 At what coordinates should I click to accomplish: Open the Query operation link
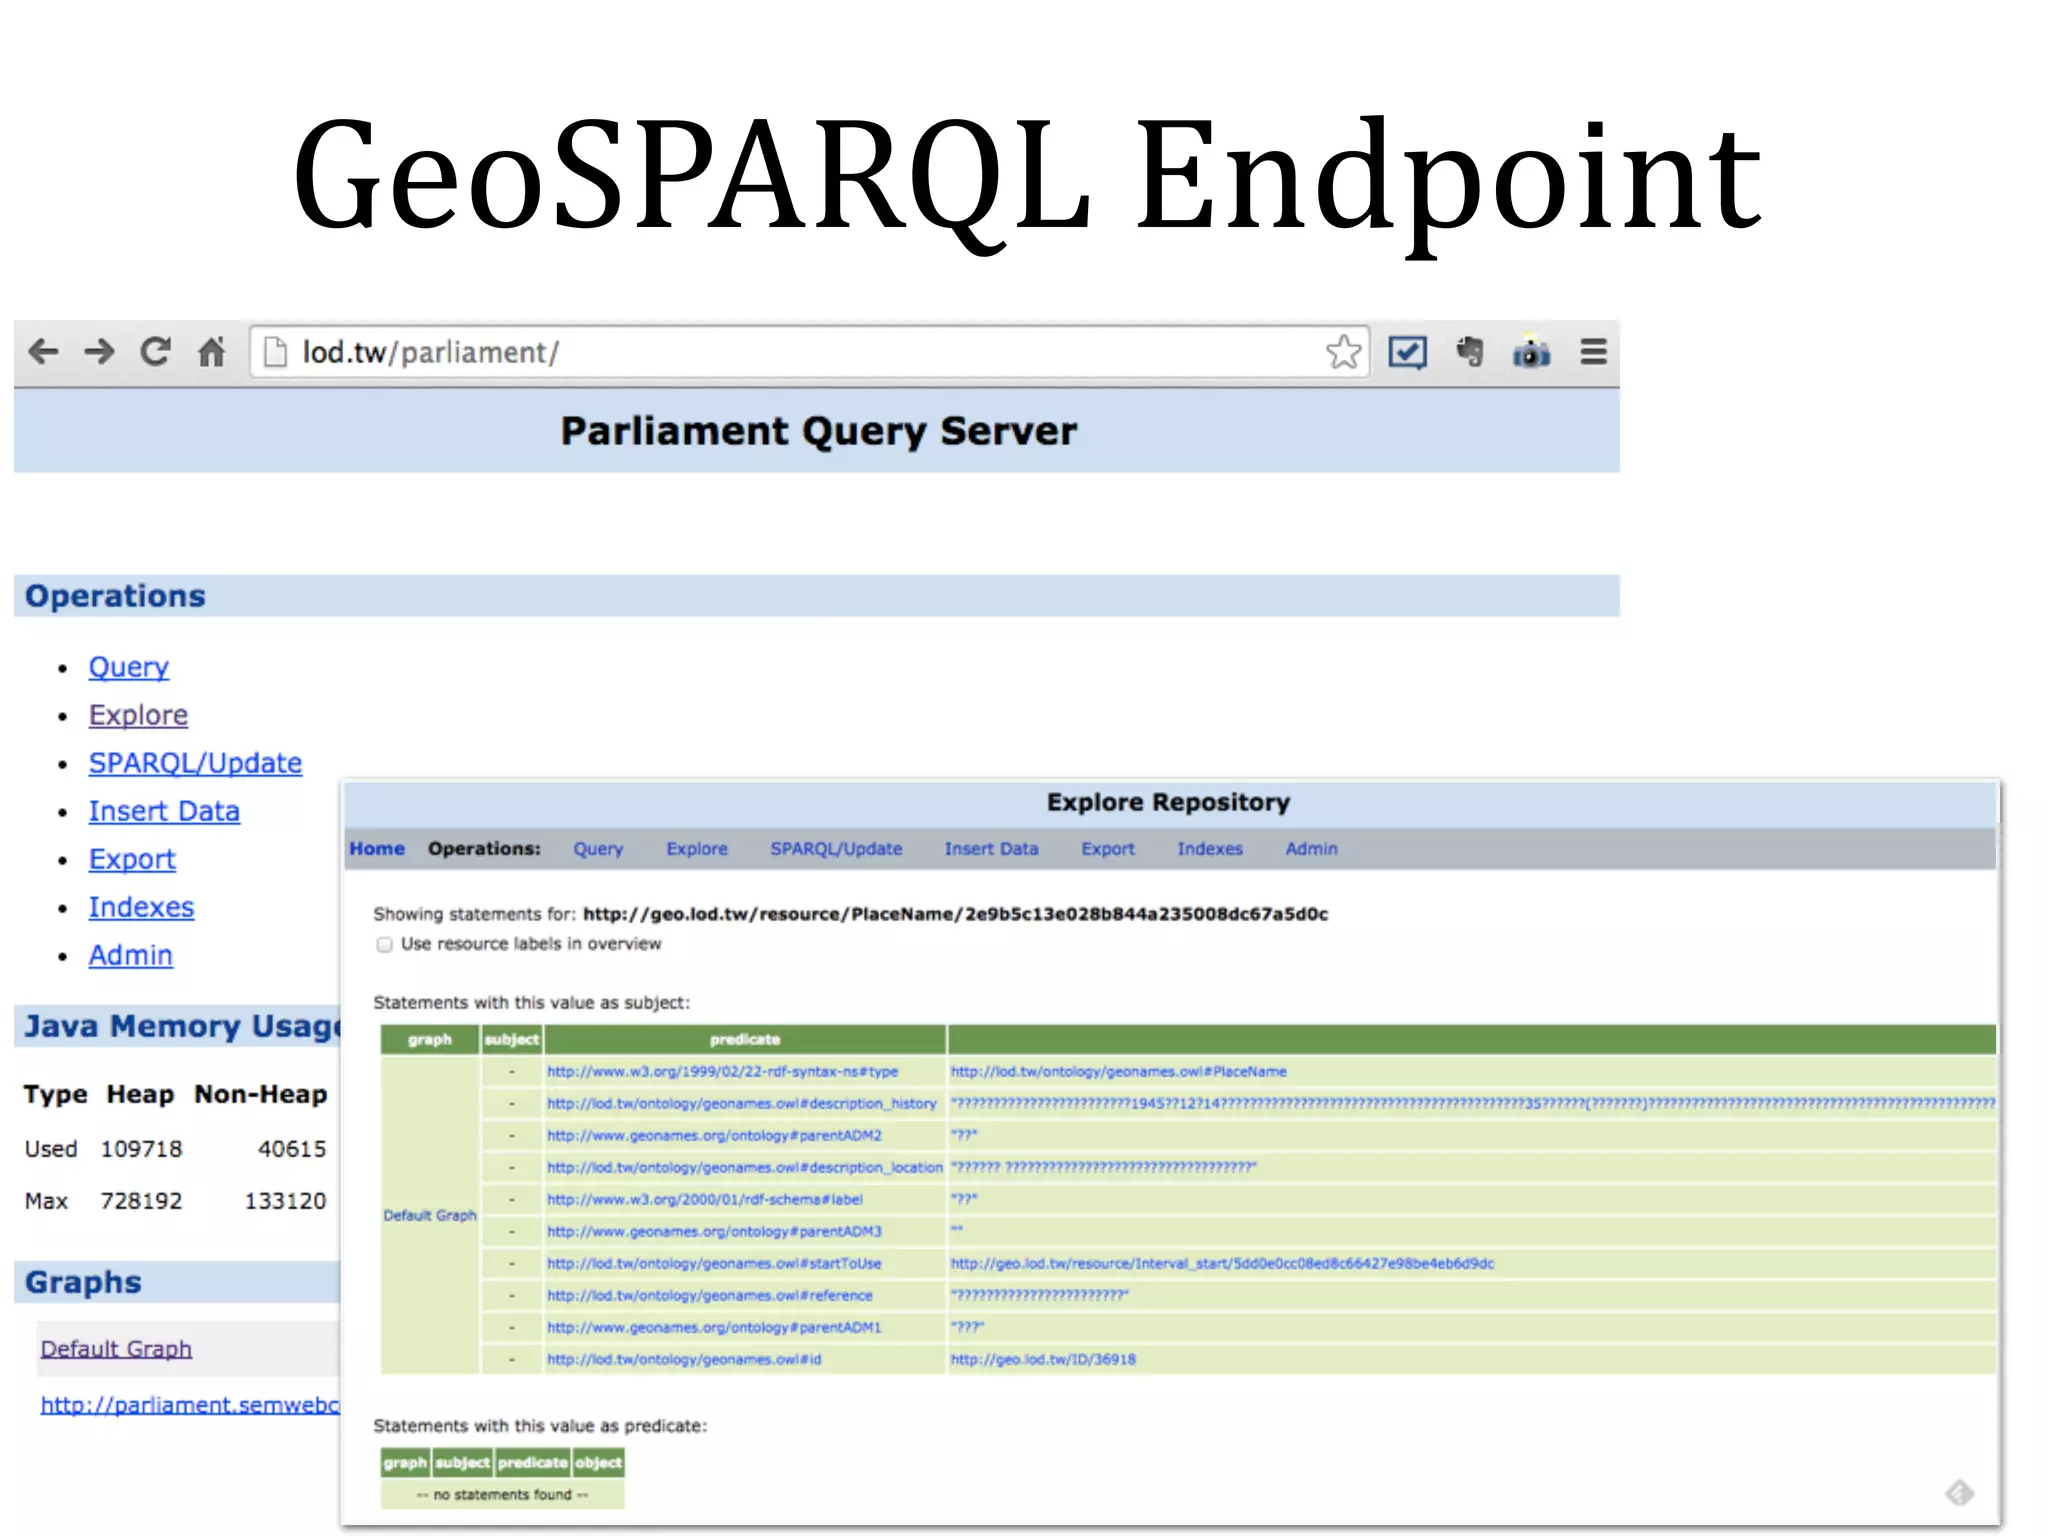(128, 667)
